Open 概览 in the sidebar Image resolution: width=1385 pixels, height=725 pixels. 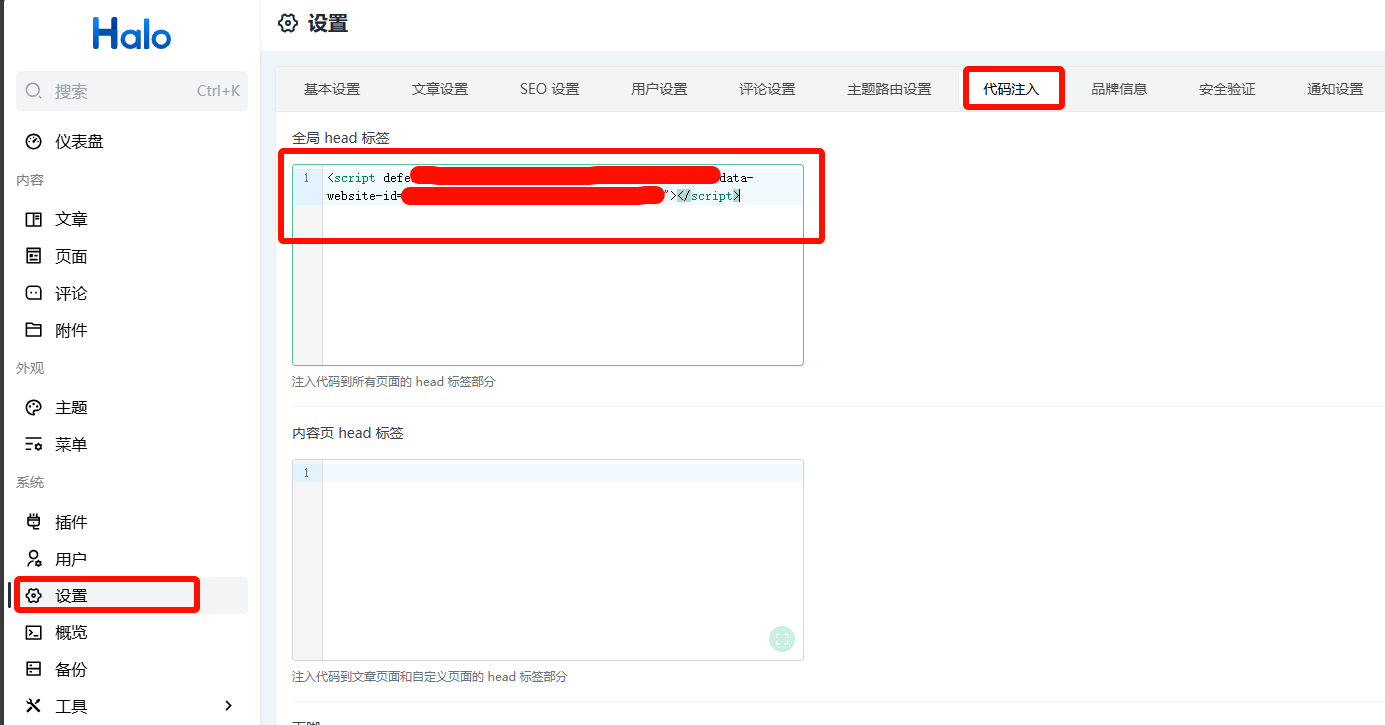pos(132,632)
